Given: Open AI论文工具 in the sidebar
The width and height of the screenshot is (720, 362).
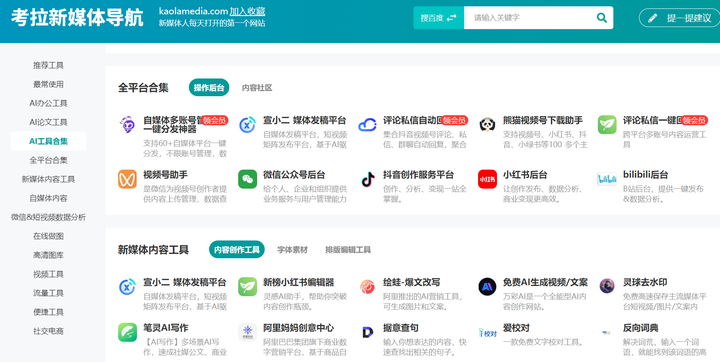Looking at the screenshot, I should tap(48, 122).
